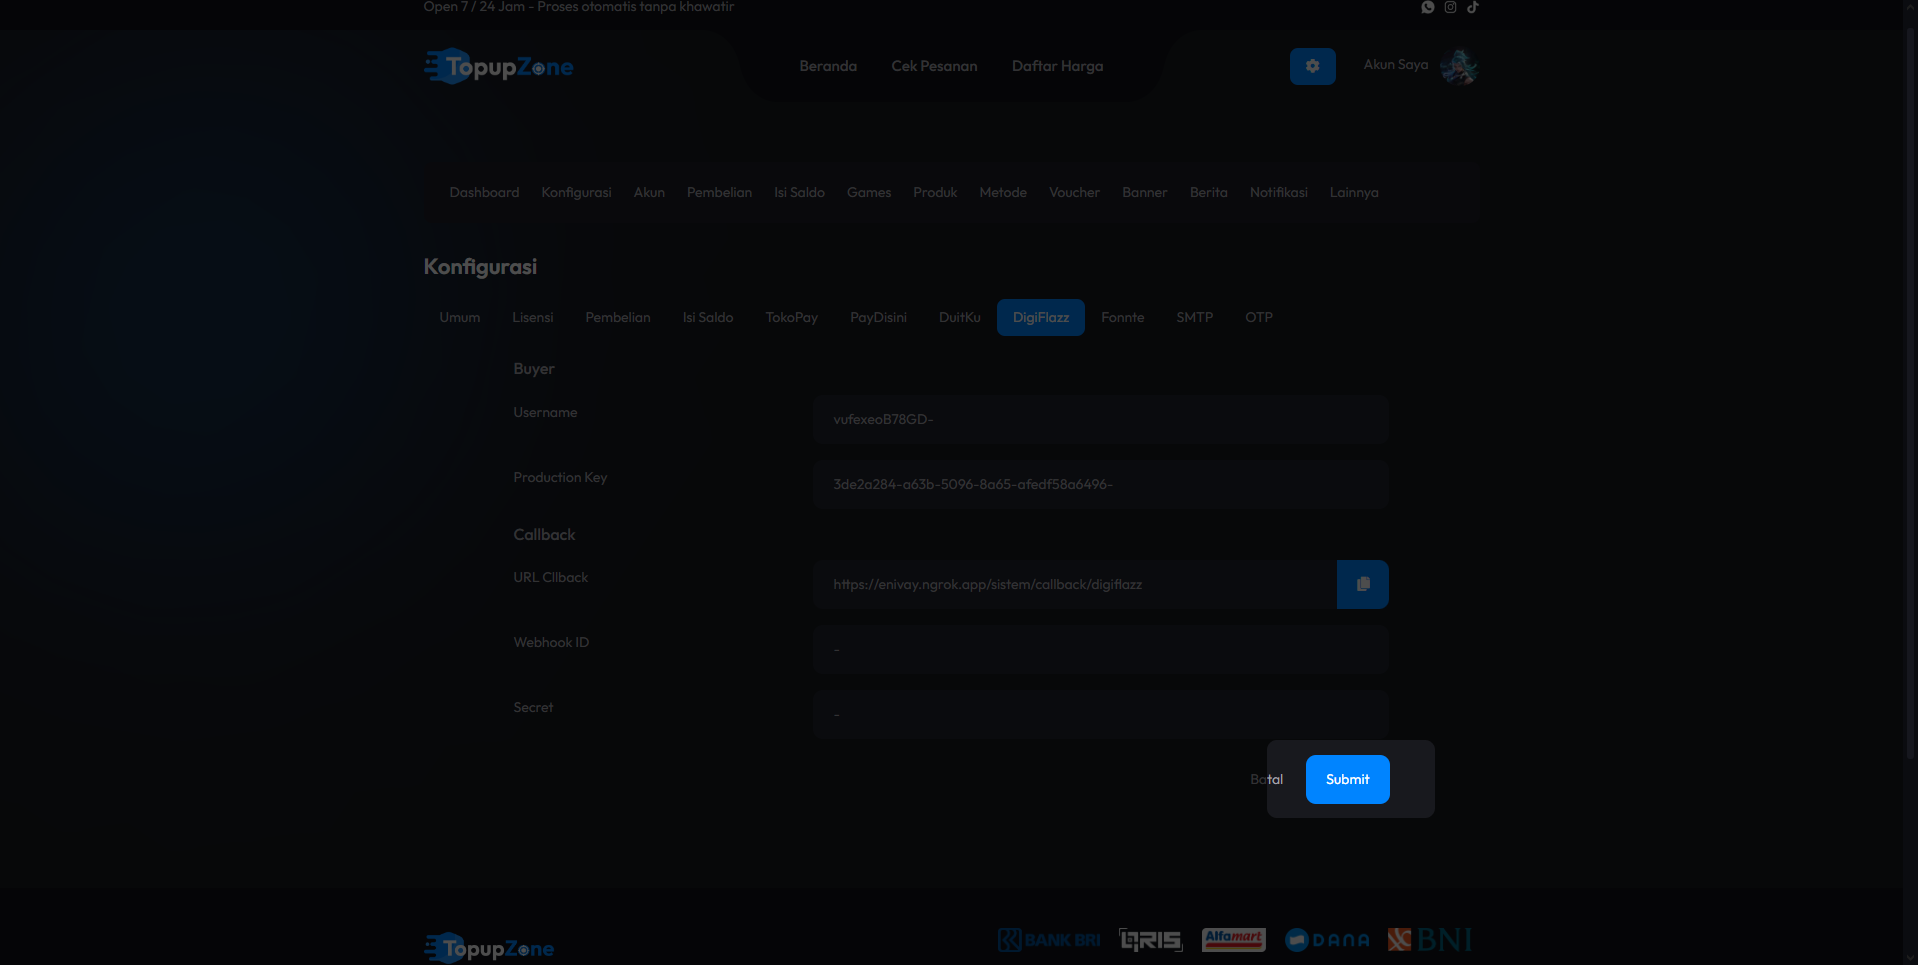Click the DANA logo in footer
The height and width of the screenshot is (965, 1918).
(x=1327, y=940)
